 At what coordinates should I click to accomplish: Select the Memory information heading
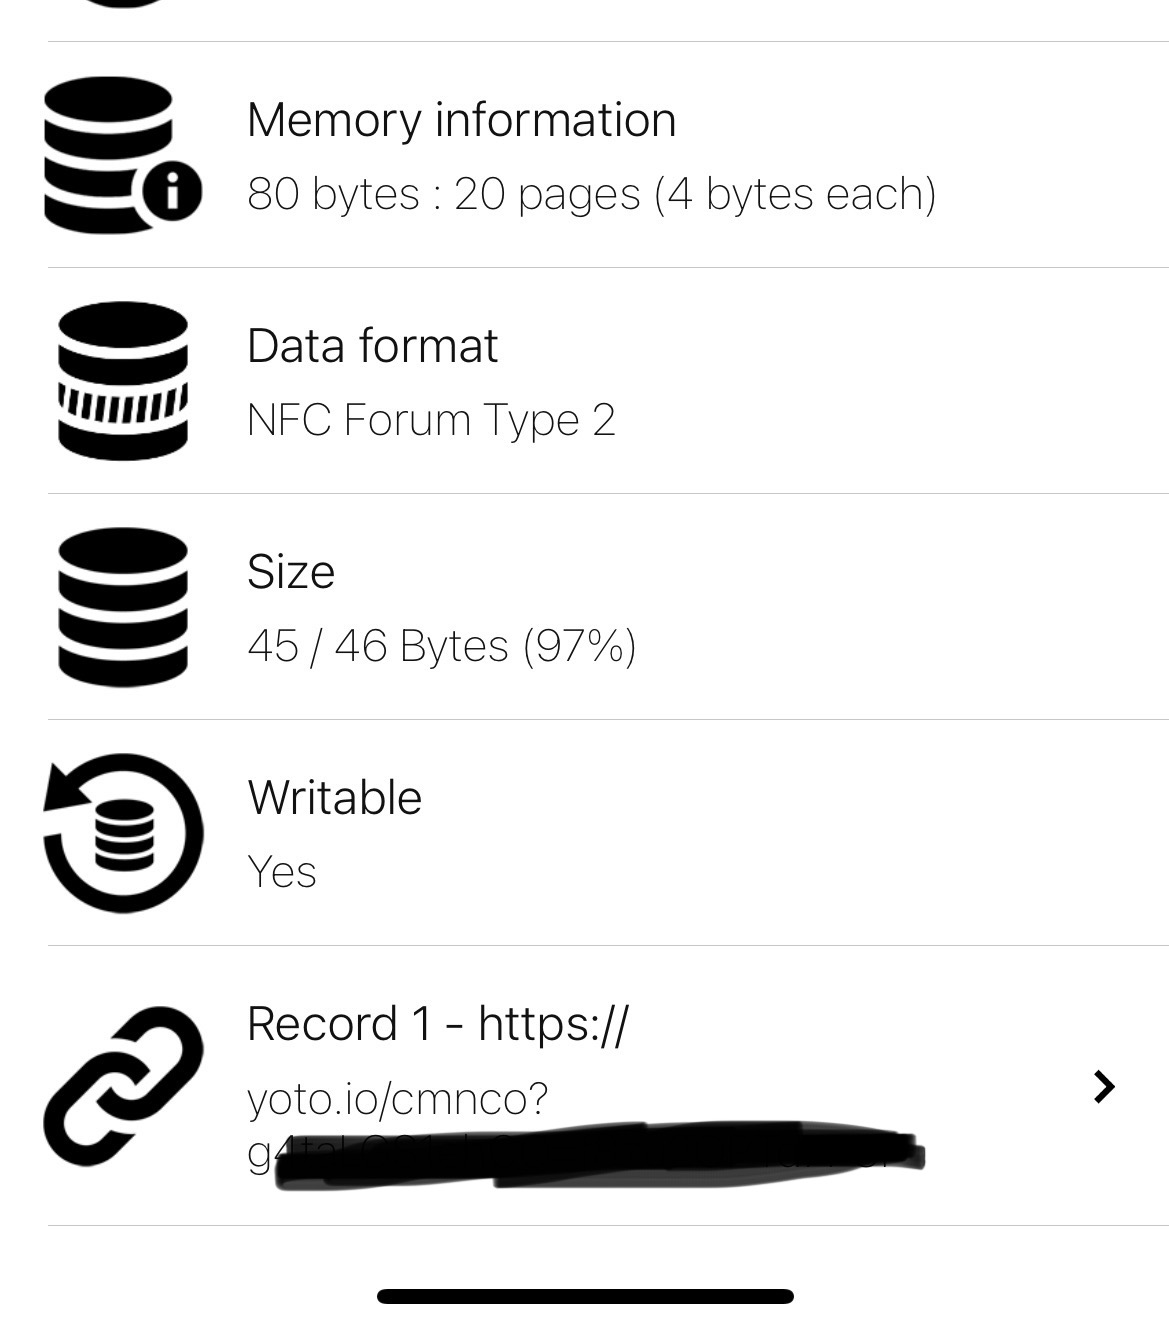click(x=461, y=120)
